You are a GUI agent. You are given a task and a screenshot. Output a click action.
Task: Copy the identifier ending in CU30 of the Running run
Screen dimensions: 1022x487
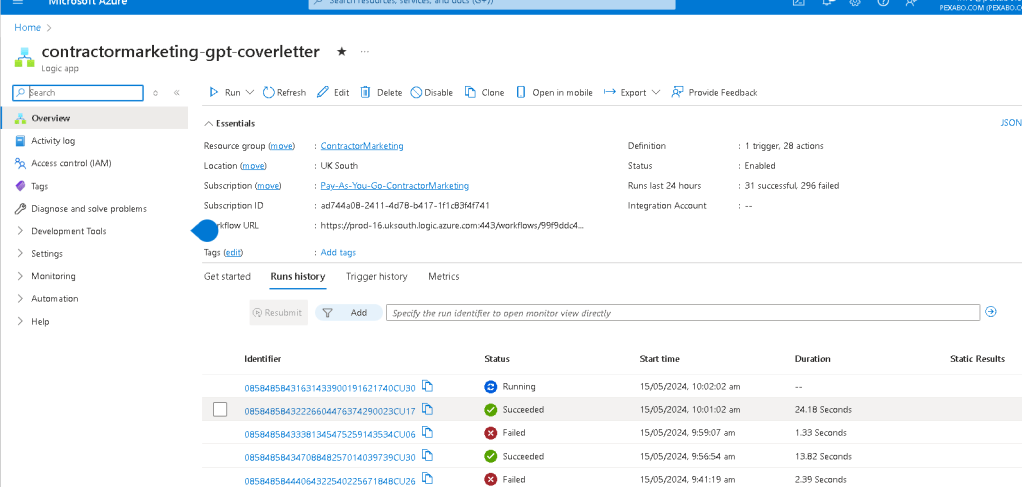click(428, 387)
